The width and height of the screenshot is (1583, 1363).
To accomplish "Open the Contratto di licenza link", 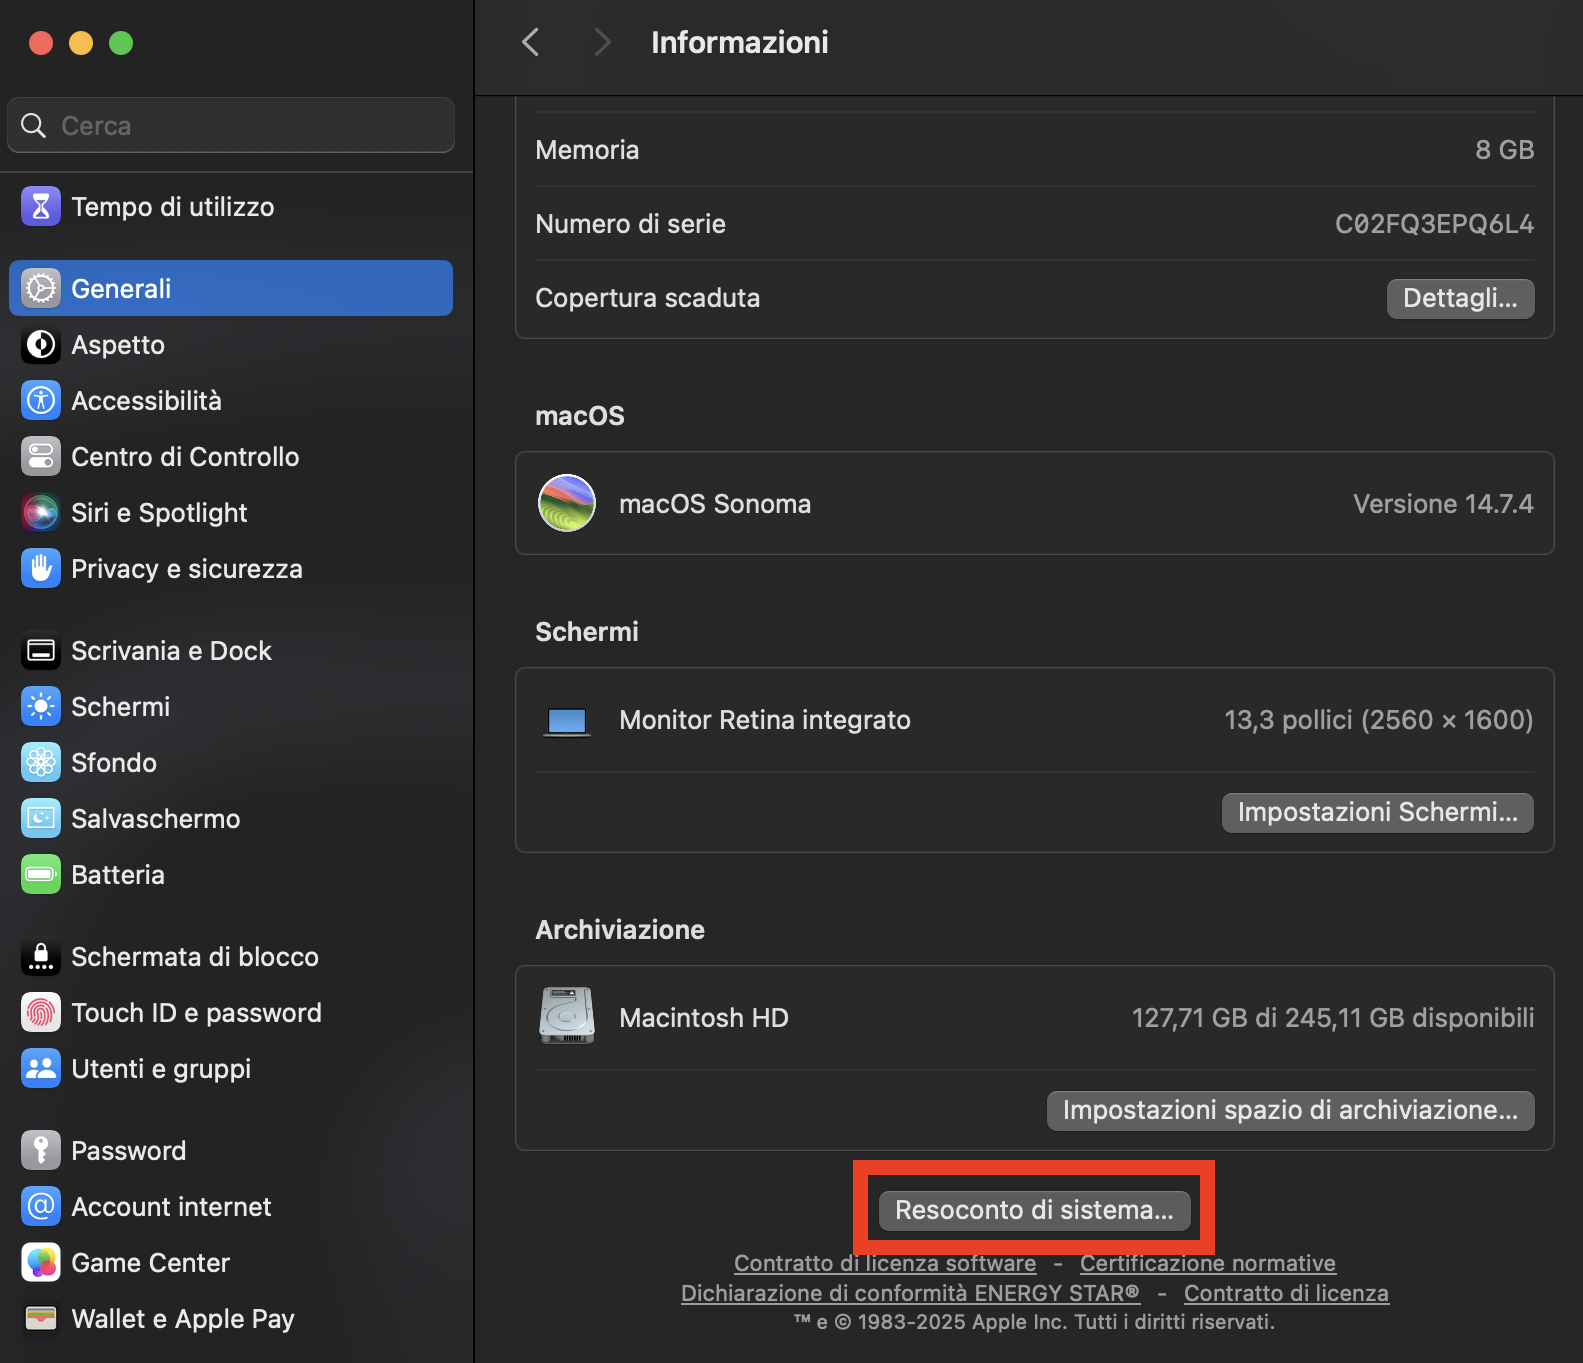I will click(x=1286, y=1293).
